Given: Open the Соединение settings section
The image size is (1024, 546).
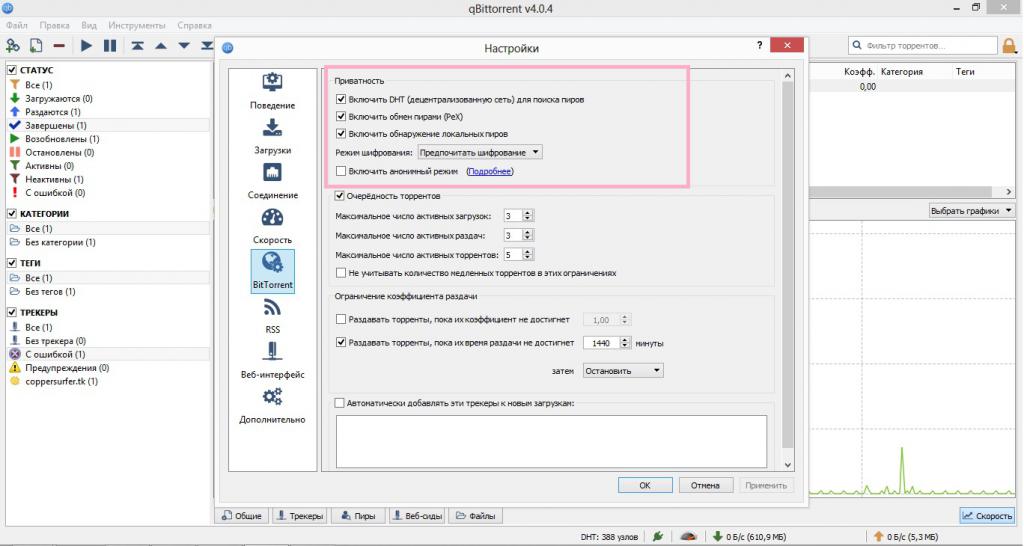Looking at the screenshot, I should pyautogui.click(x=272, y=181).
